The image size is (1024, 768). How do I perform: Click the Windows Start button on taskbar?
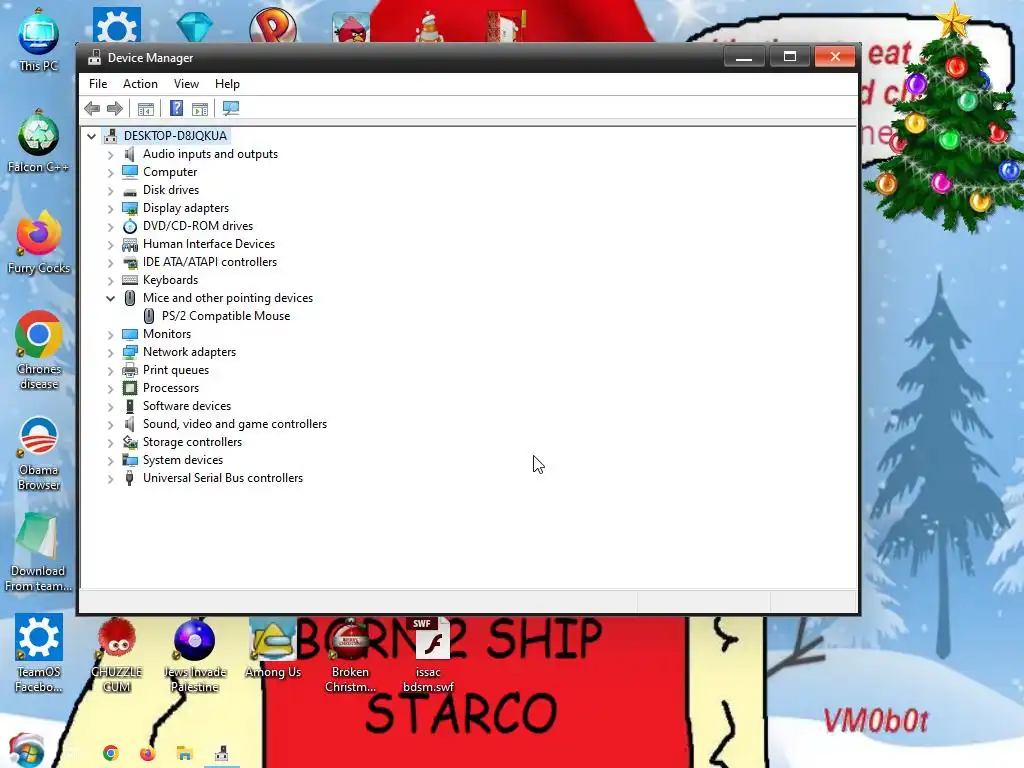click(x=26, y=751)
